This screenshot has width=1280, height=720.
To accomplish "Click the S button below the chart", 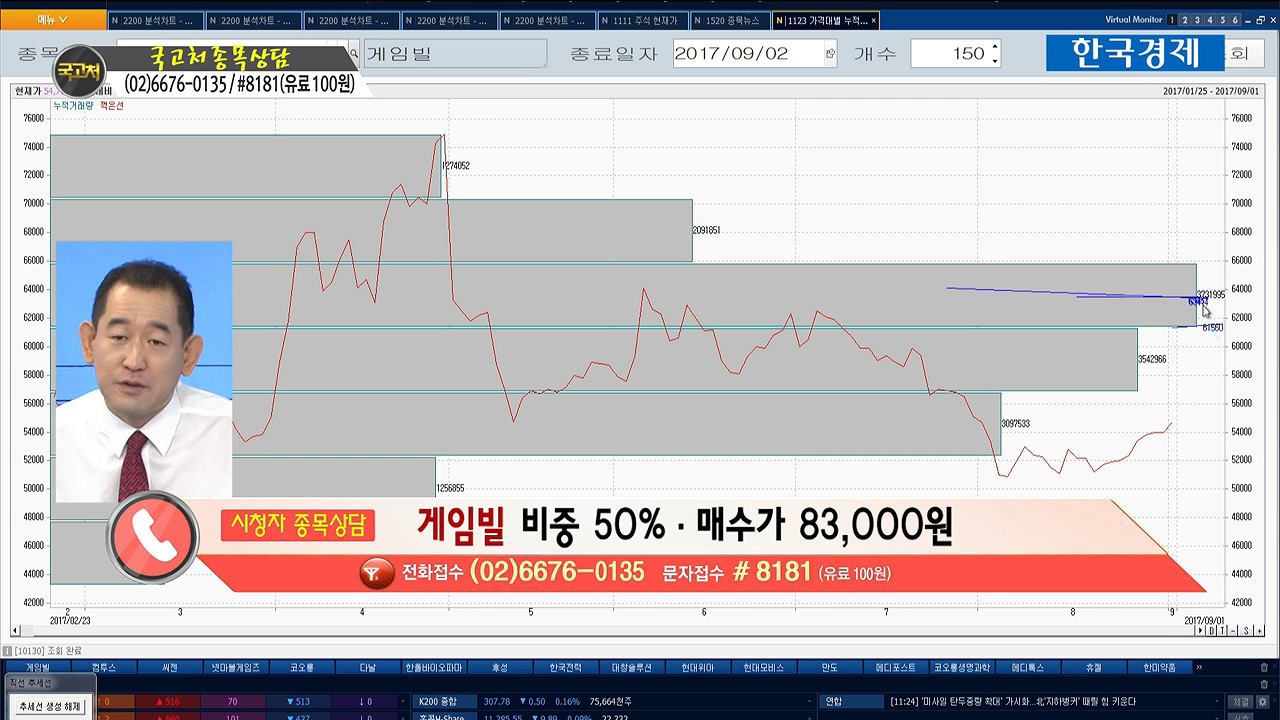I will [1246, 631].
